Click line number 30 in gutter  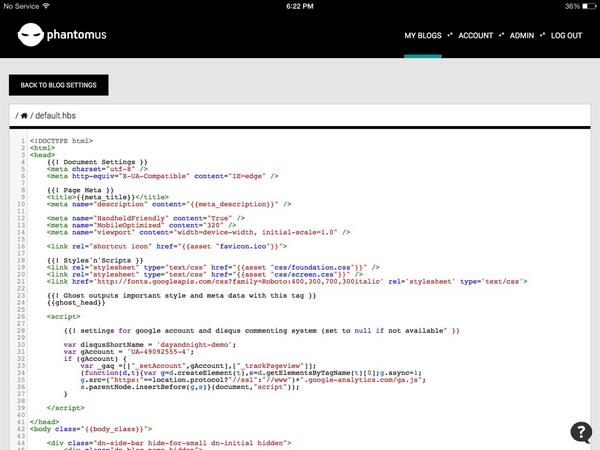(x=21, y=345)
